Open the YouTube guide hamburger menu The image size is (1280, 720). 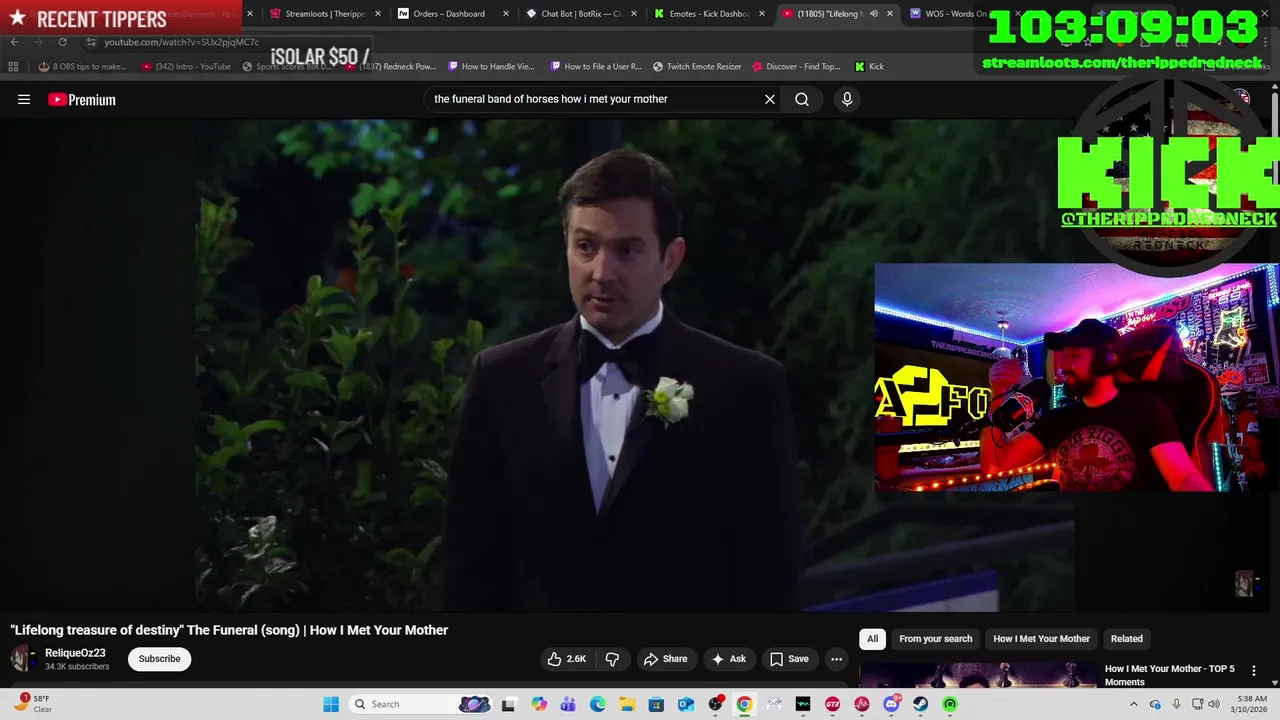(x=24, y=99)
